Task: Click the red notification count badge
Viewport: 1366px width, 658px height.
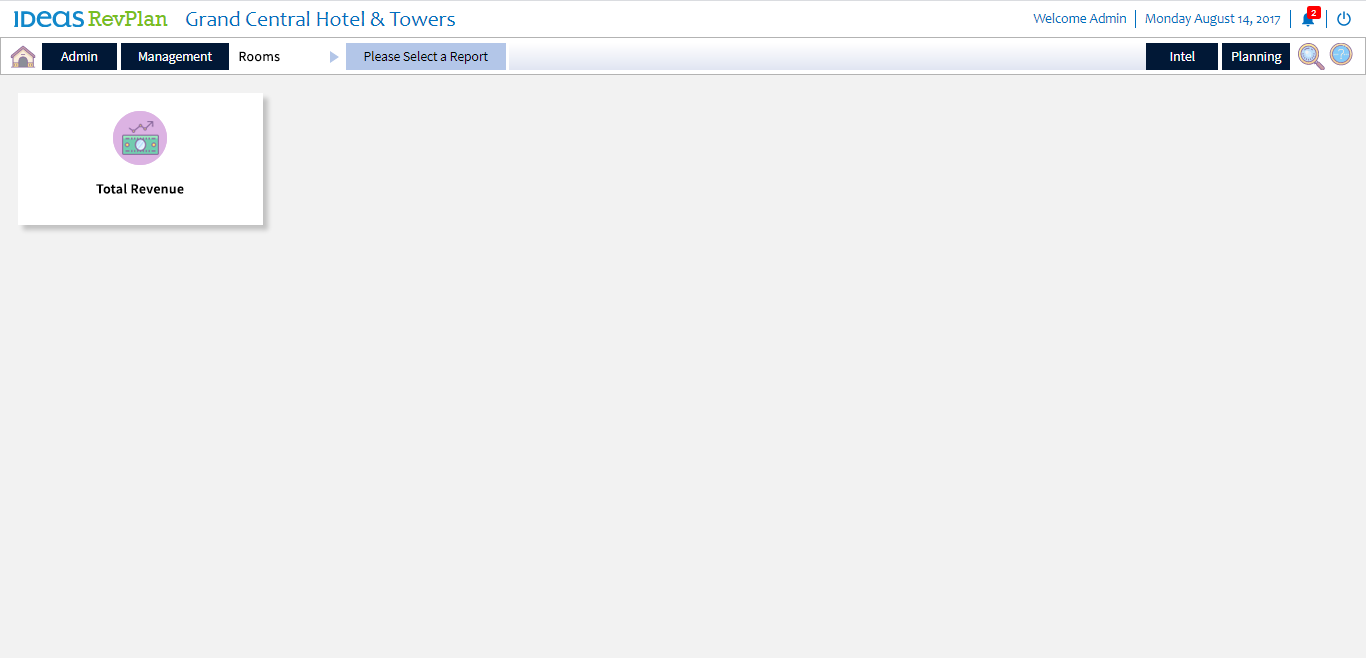Action: 1314,12
